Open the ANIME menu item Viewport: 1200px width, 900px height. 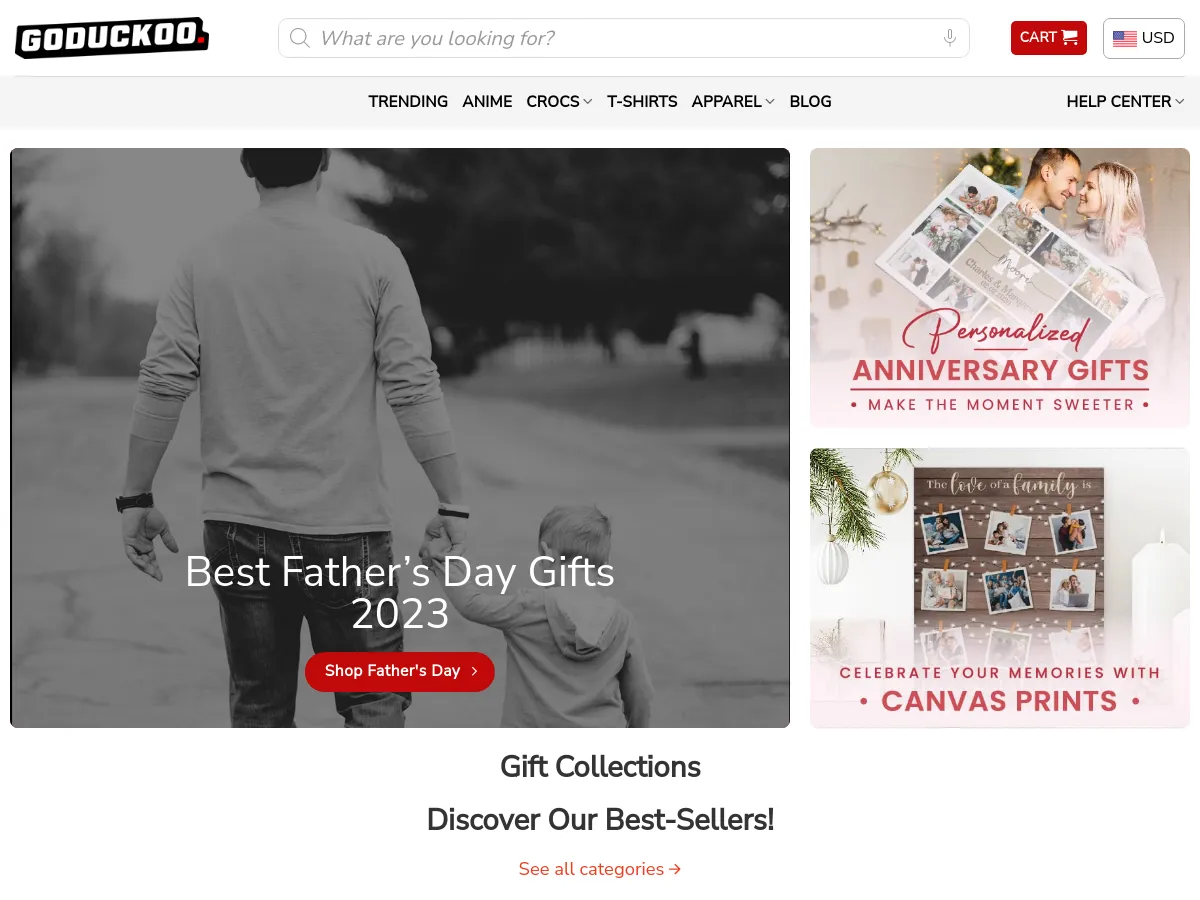click(487, 101)
